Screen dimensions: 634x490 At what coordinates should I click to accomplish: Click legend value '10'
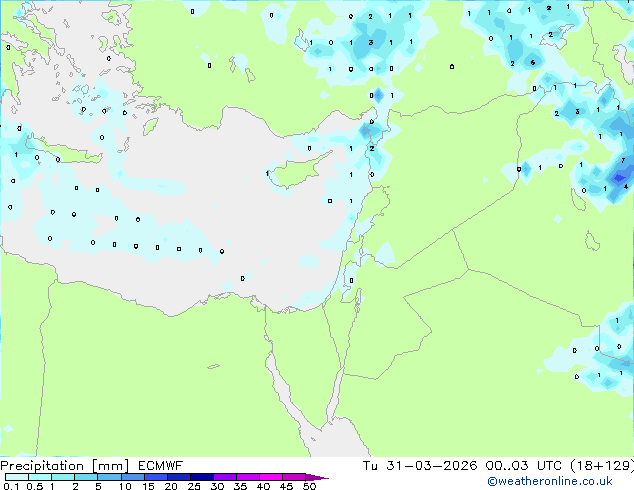coord(125,486)
